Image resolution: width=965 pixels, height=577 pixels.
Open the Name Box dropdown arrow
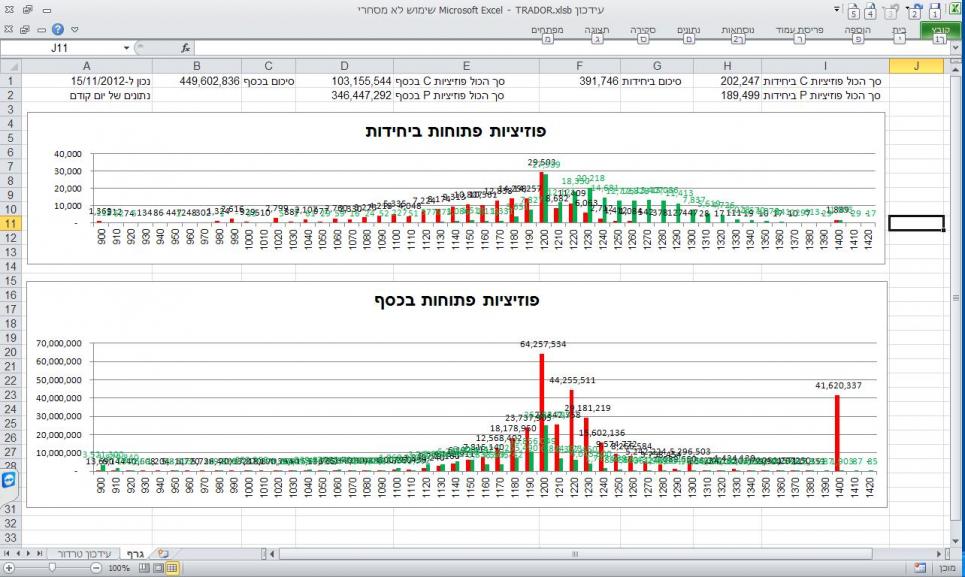pyautogui.click(x=126, y=48)
